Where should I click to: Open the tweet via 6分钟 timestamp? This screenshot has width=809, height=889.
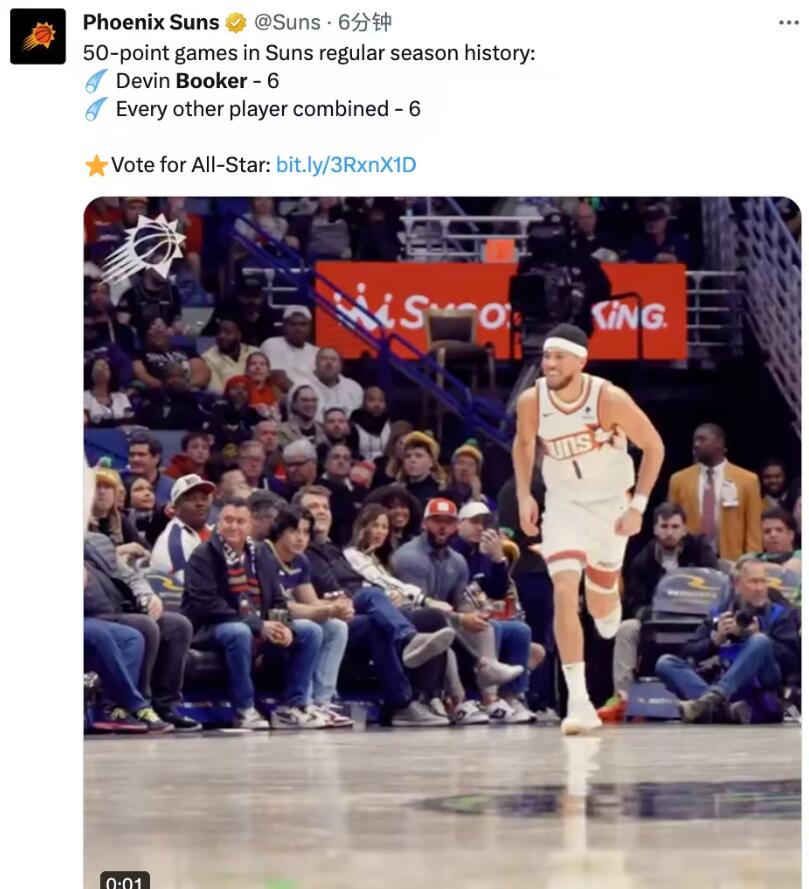[365, 22]
